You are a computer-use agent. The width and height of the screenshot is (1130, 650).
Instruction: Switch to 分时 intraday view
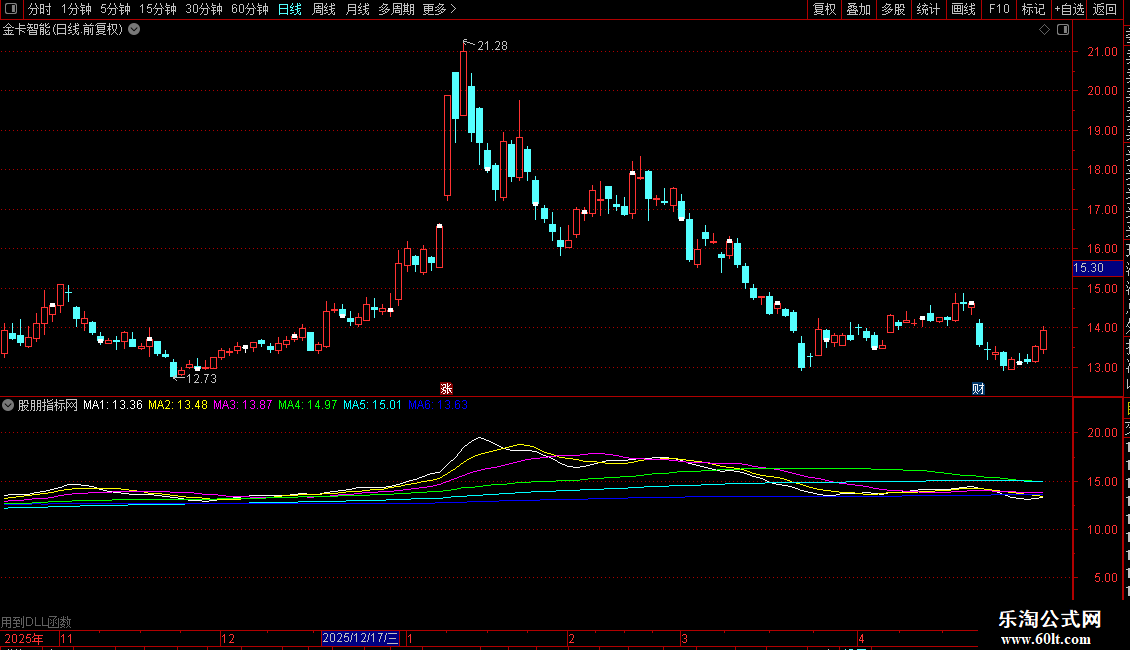40,9
